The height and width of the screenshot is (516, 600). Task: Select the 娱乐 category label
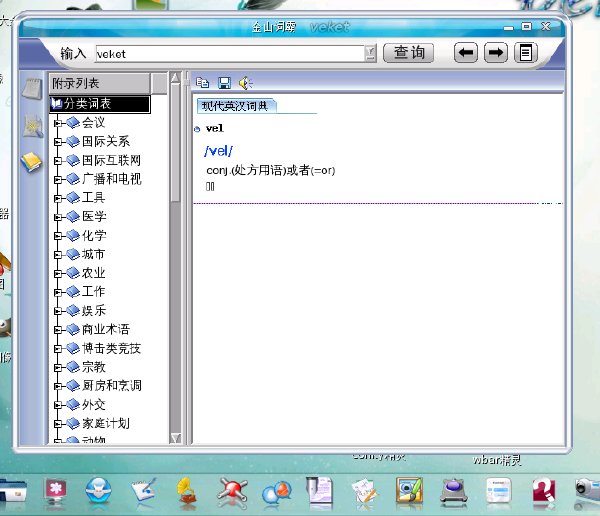pos(93,310)
